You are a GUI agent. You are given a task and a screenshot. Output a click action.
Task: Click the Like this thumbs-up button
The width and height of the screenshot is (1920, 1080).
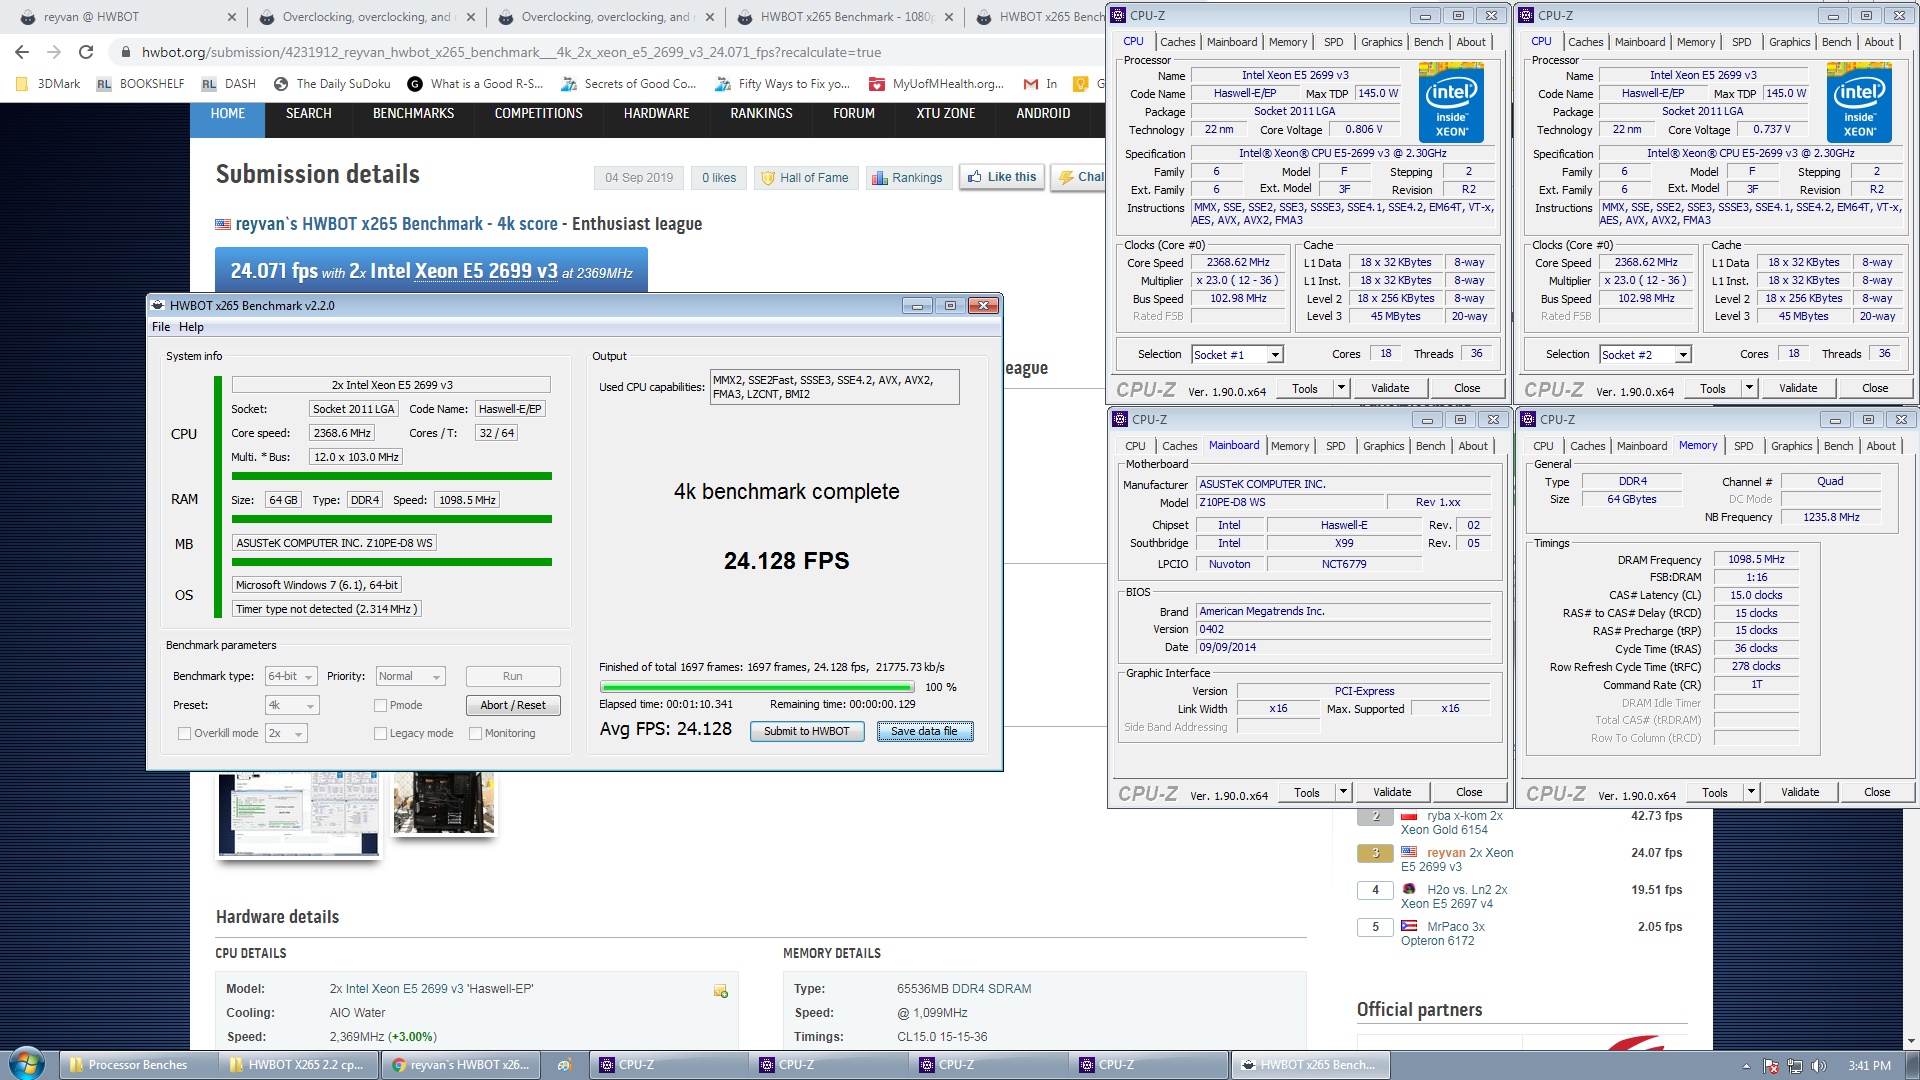(1002, 177)
